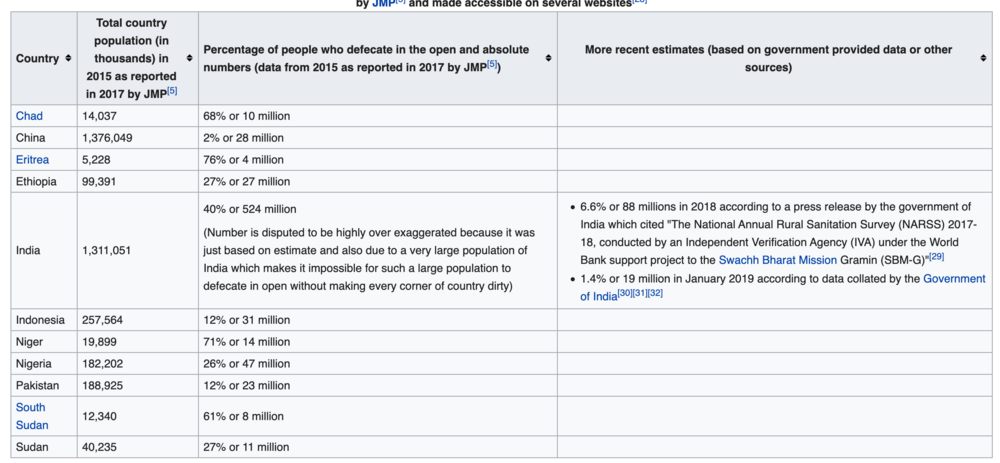Select India population value 1,311,051
Viewport: 1000px width, 463px height.
[107, 251]
